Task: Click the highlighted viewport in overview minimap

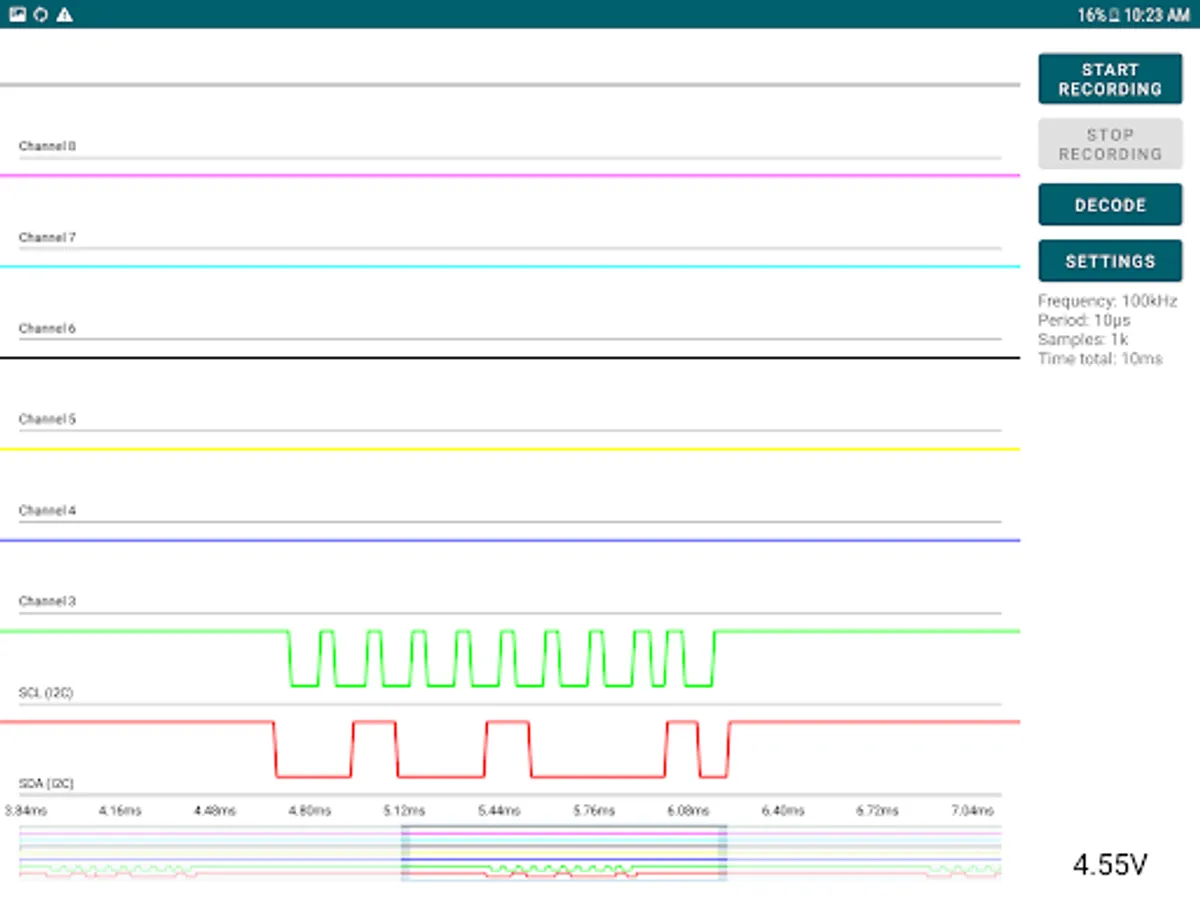Action: point(564,853)
